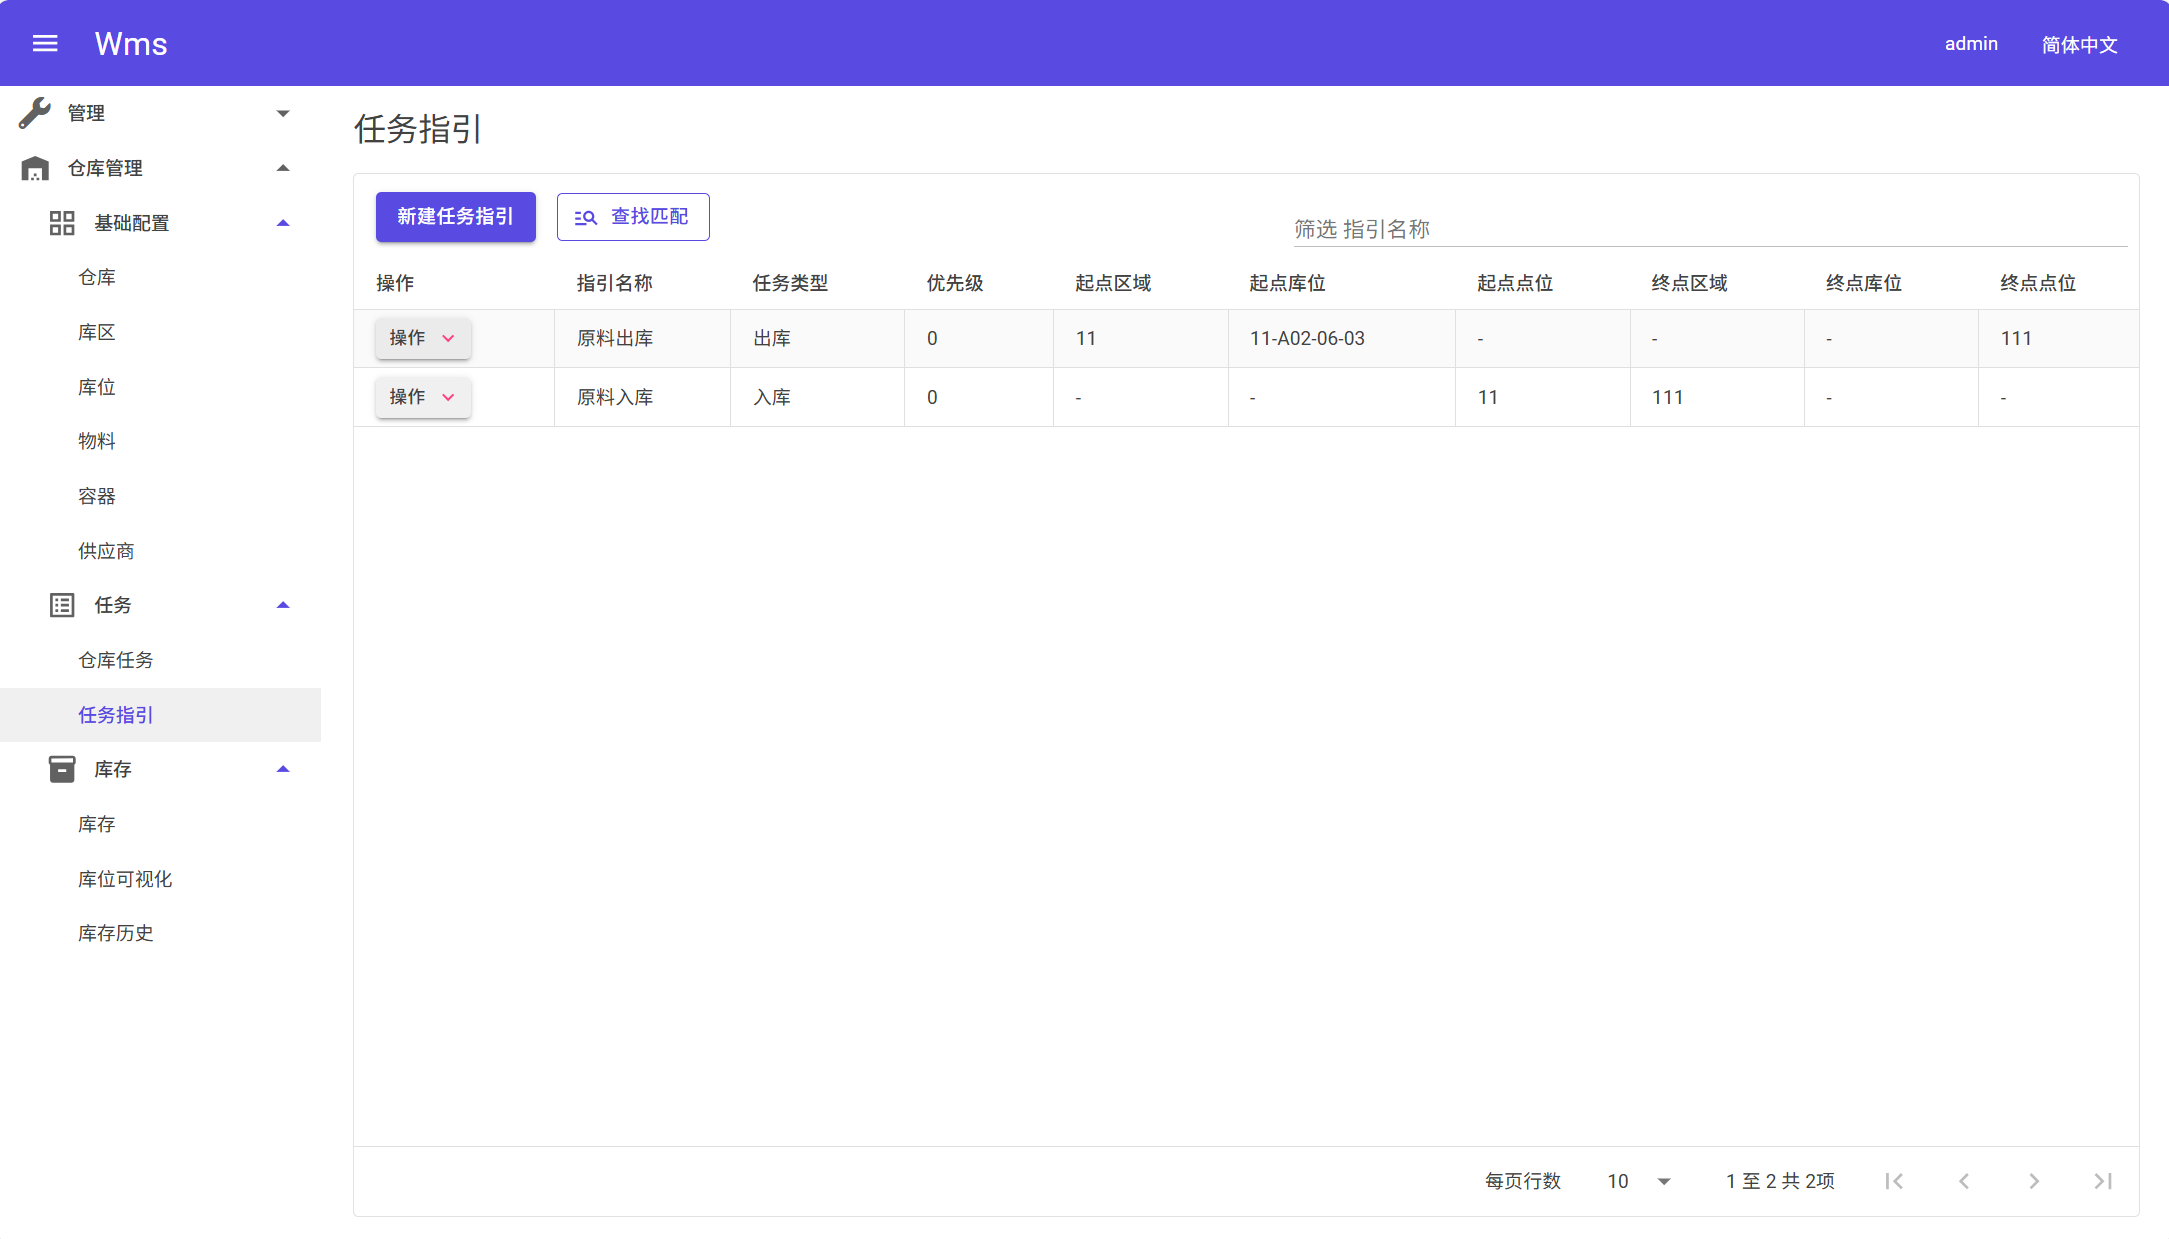Screen dimensions: 2169x1239
Task: Open the 简体中文 language selector
Action: click(x=2079, y=44)
